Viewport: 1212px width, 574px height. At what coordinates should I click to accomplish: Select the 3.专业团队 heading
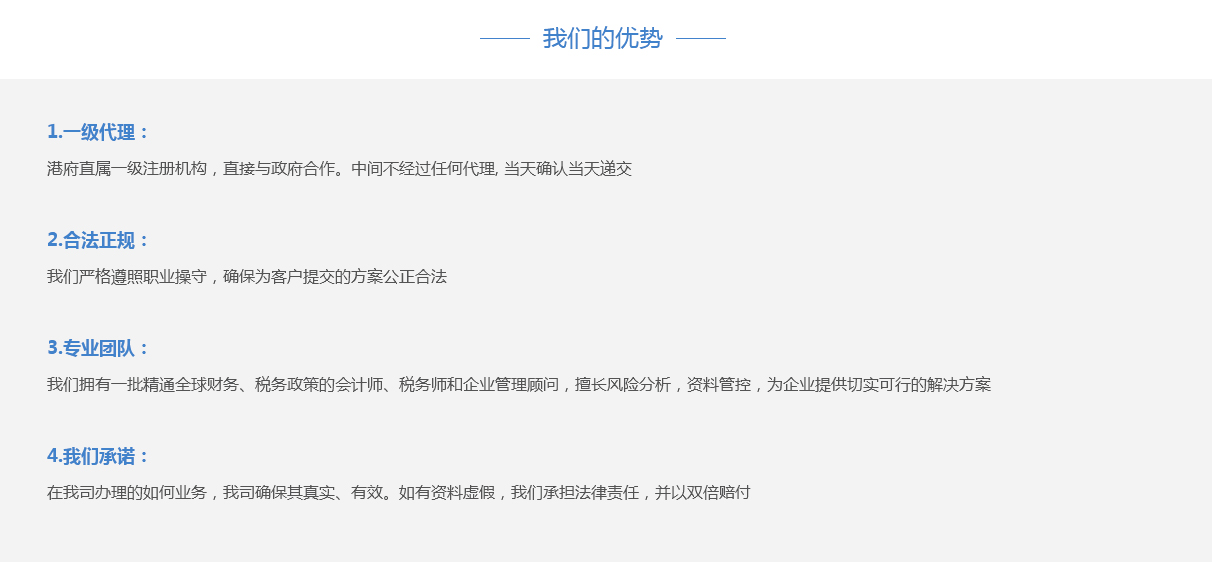click(x=98, y=348)
